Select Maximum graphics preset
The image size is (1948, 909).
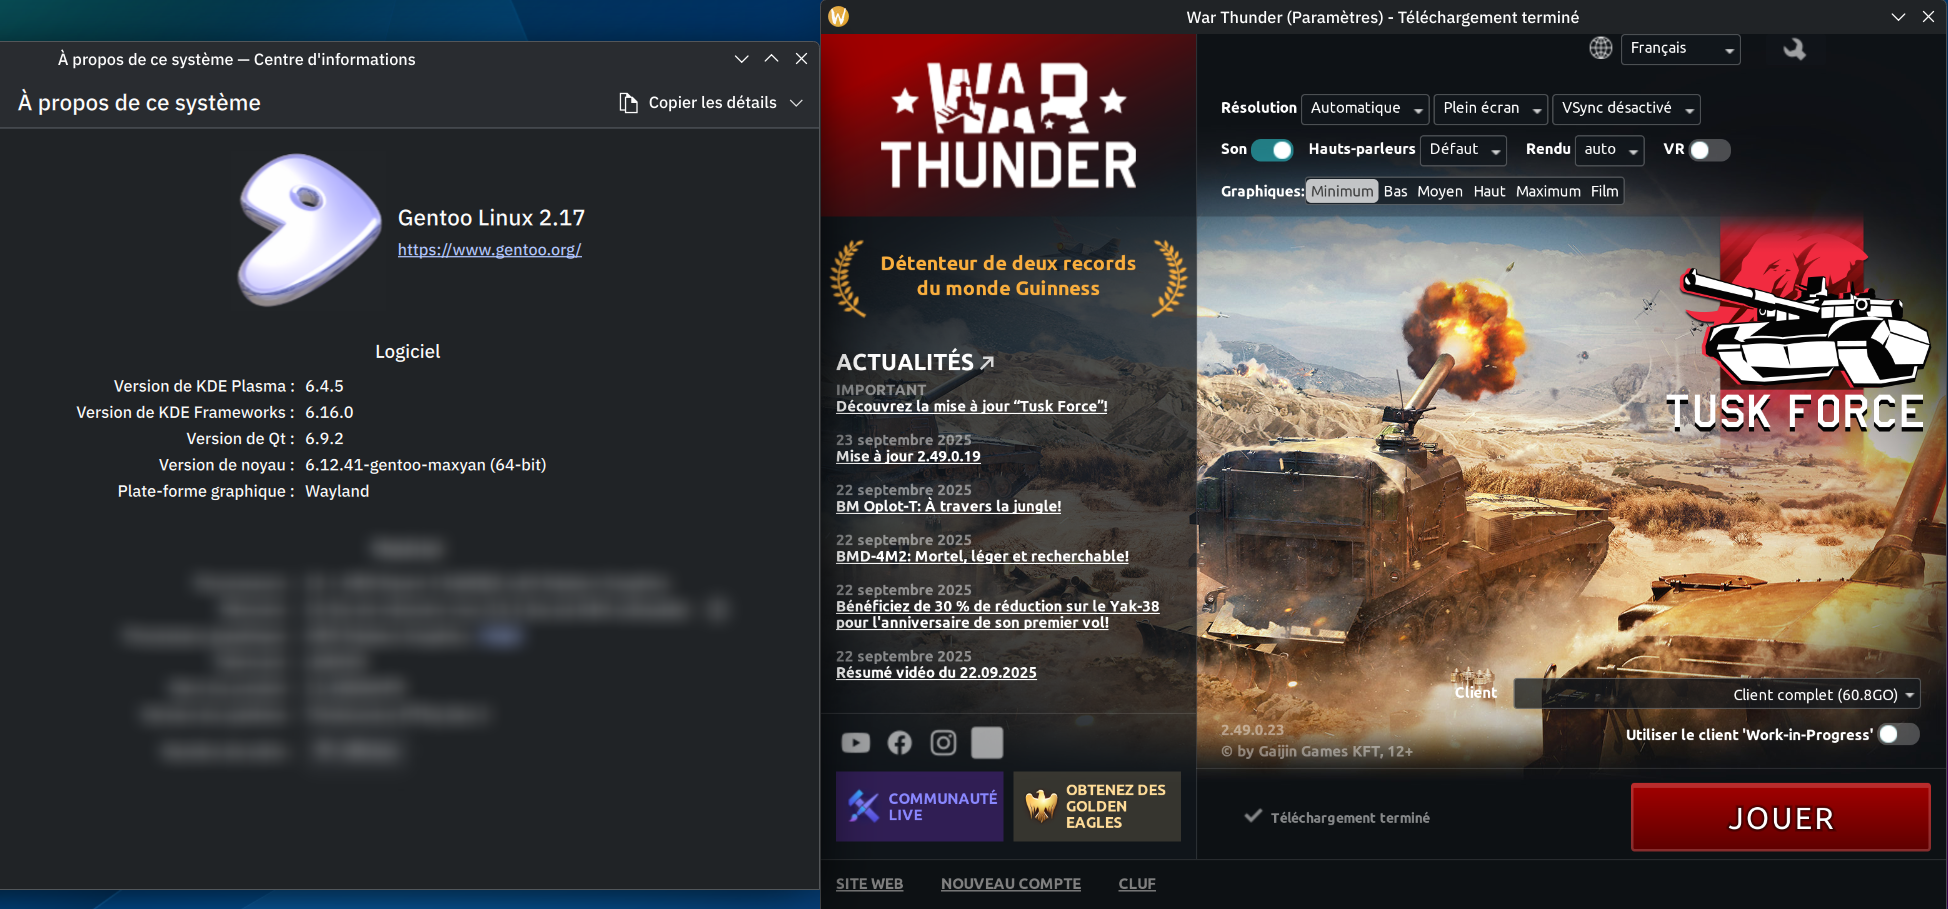click(1548, 191)
